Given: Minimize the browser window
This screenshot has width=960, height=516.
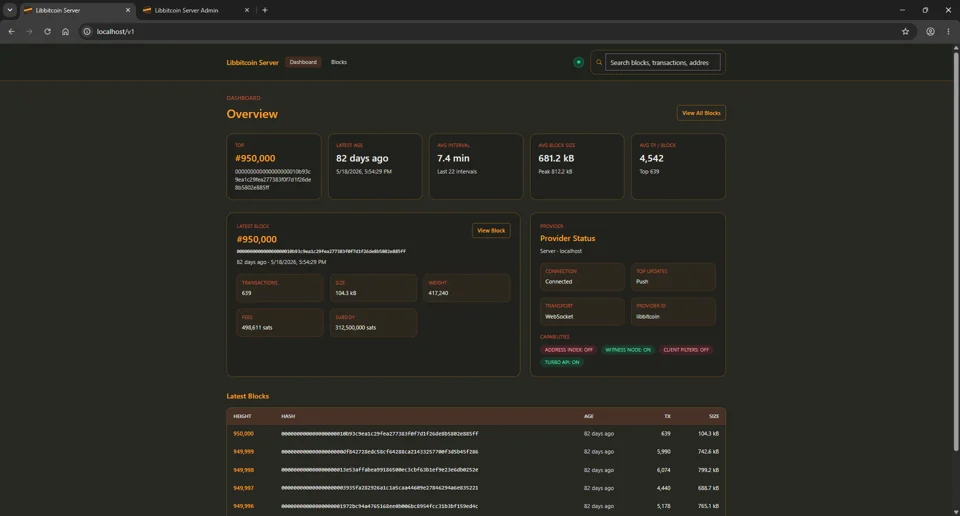Looking at the screenshot, I should tap(902, 10).
